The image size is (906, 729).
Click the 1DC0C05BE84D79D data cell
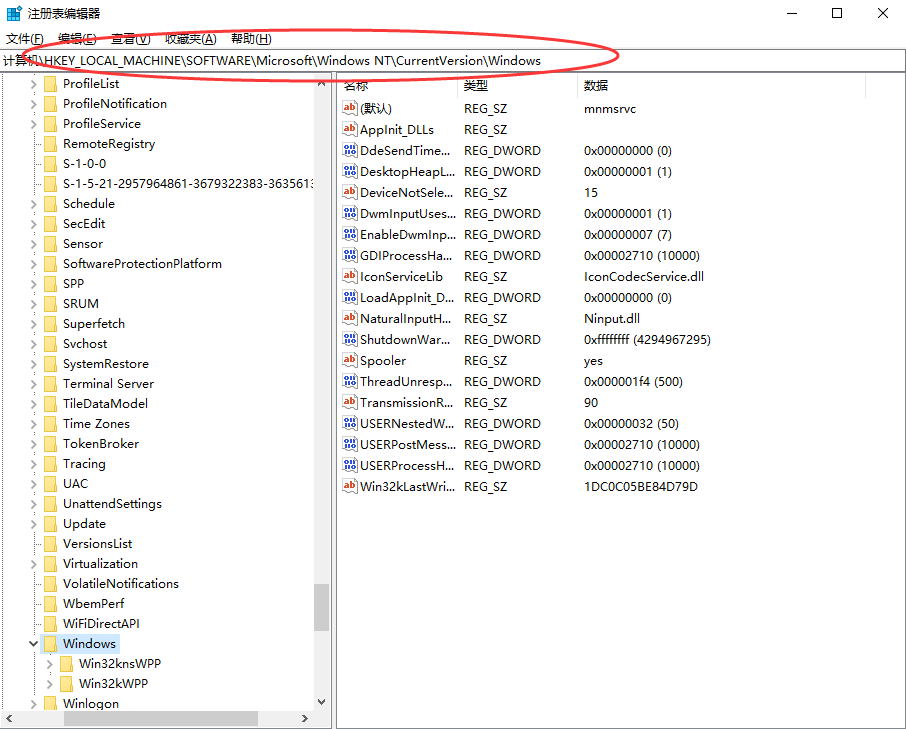641,486
